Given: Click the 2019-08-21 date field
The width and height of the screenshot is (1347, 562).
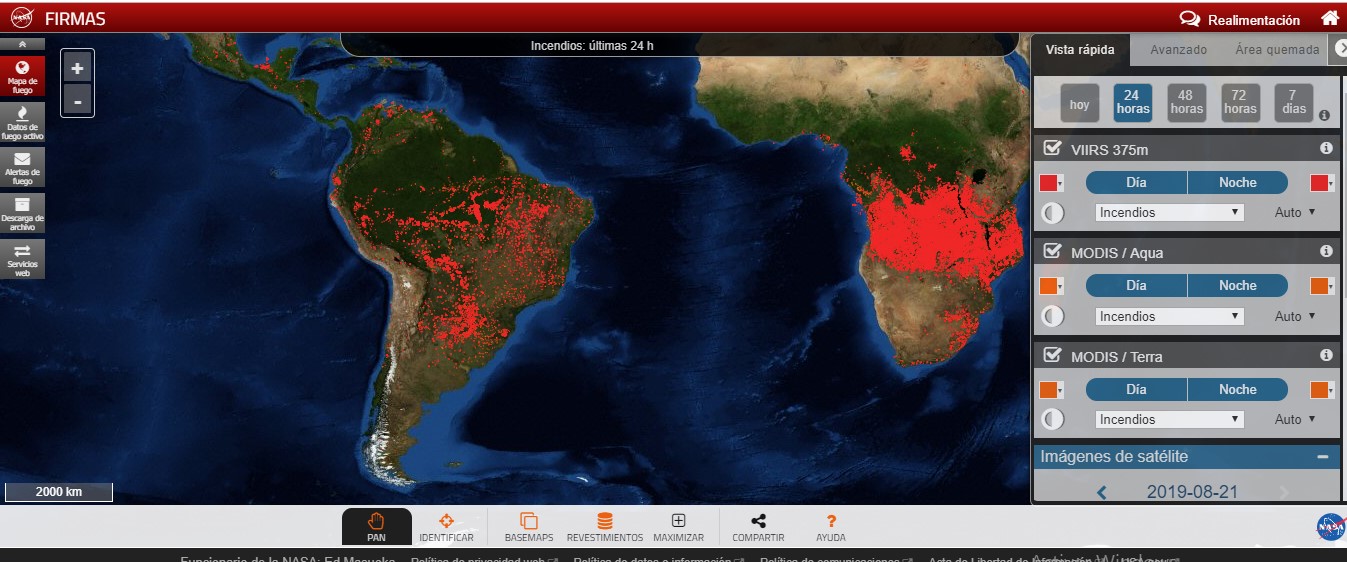Looking at the screenshot, I should (1192, 492).
